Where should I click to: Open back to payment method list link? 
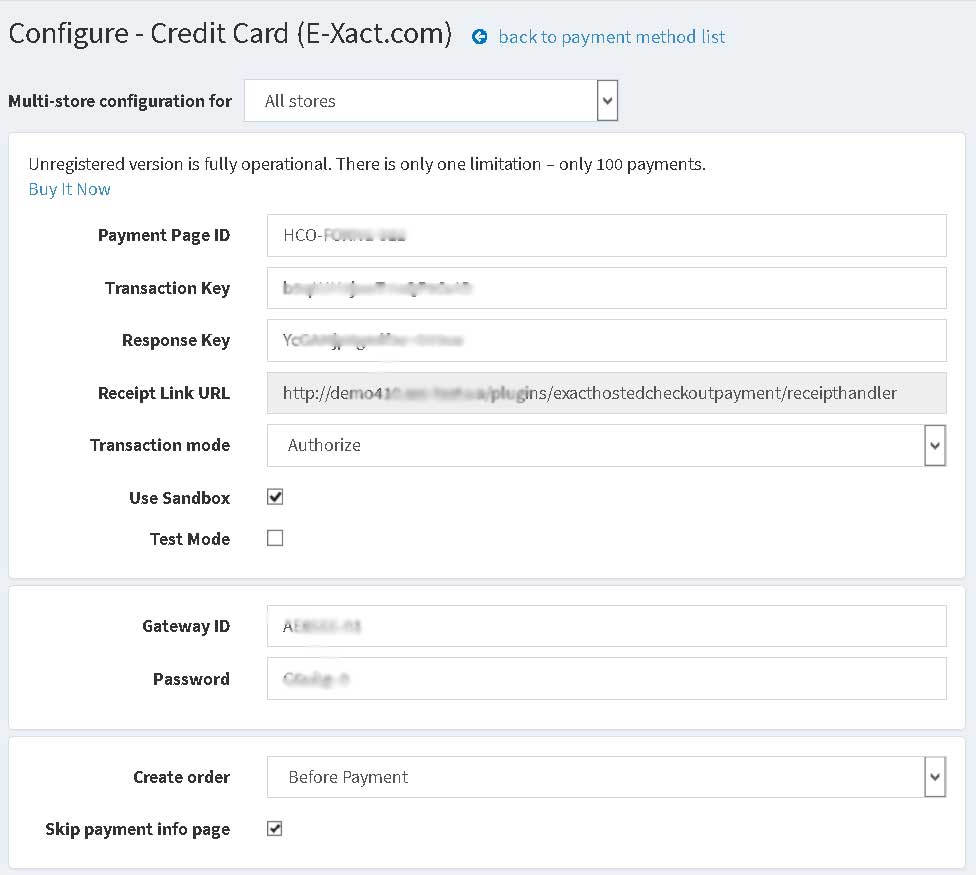pyautogui.click(x=611, y=37)
